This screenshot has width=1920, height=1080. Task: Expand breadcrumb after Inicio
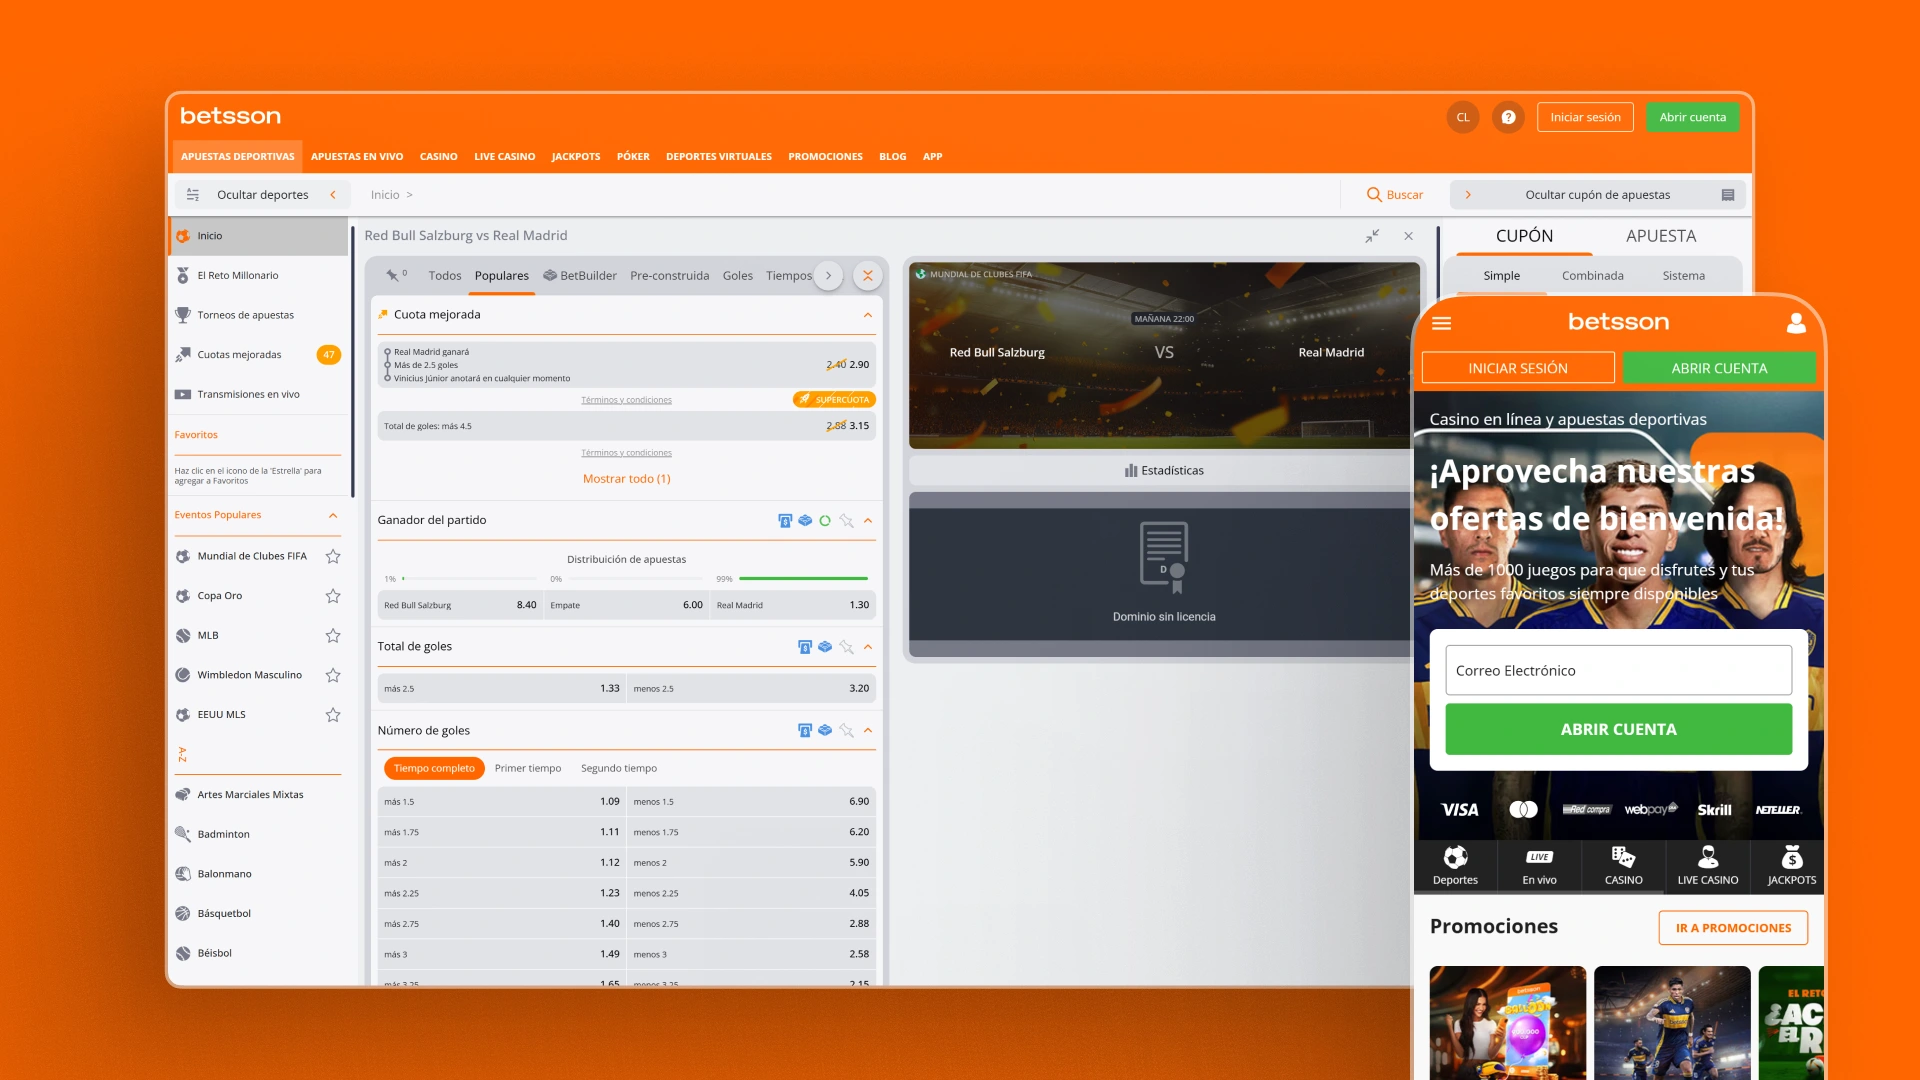409,195
